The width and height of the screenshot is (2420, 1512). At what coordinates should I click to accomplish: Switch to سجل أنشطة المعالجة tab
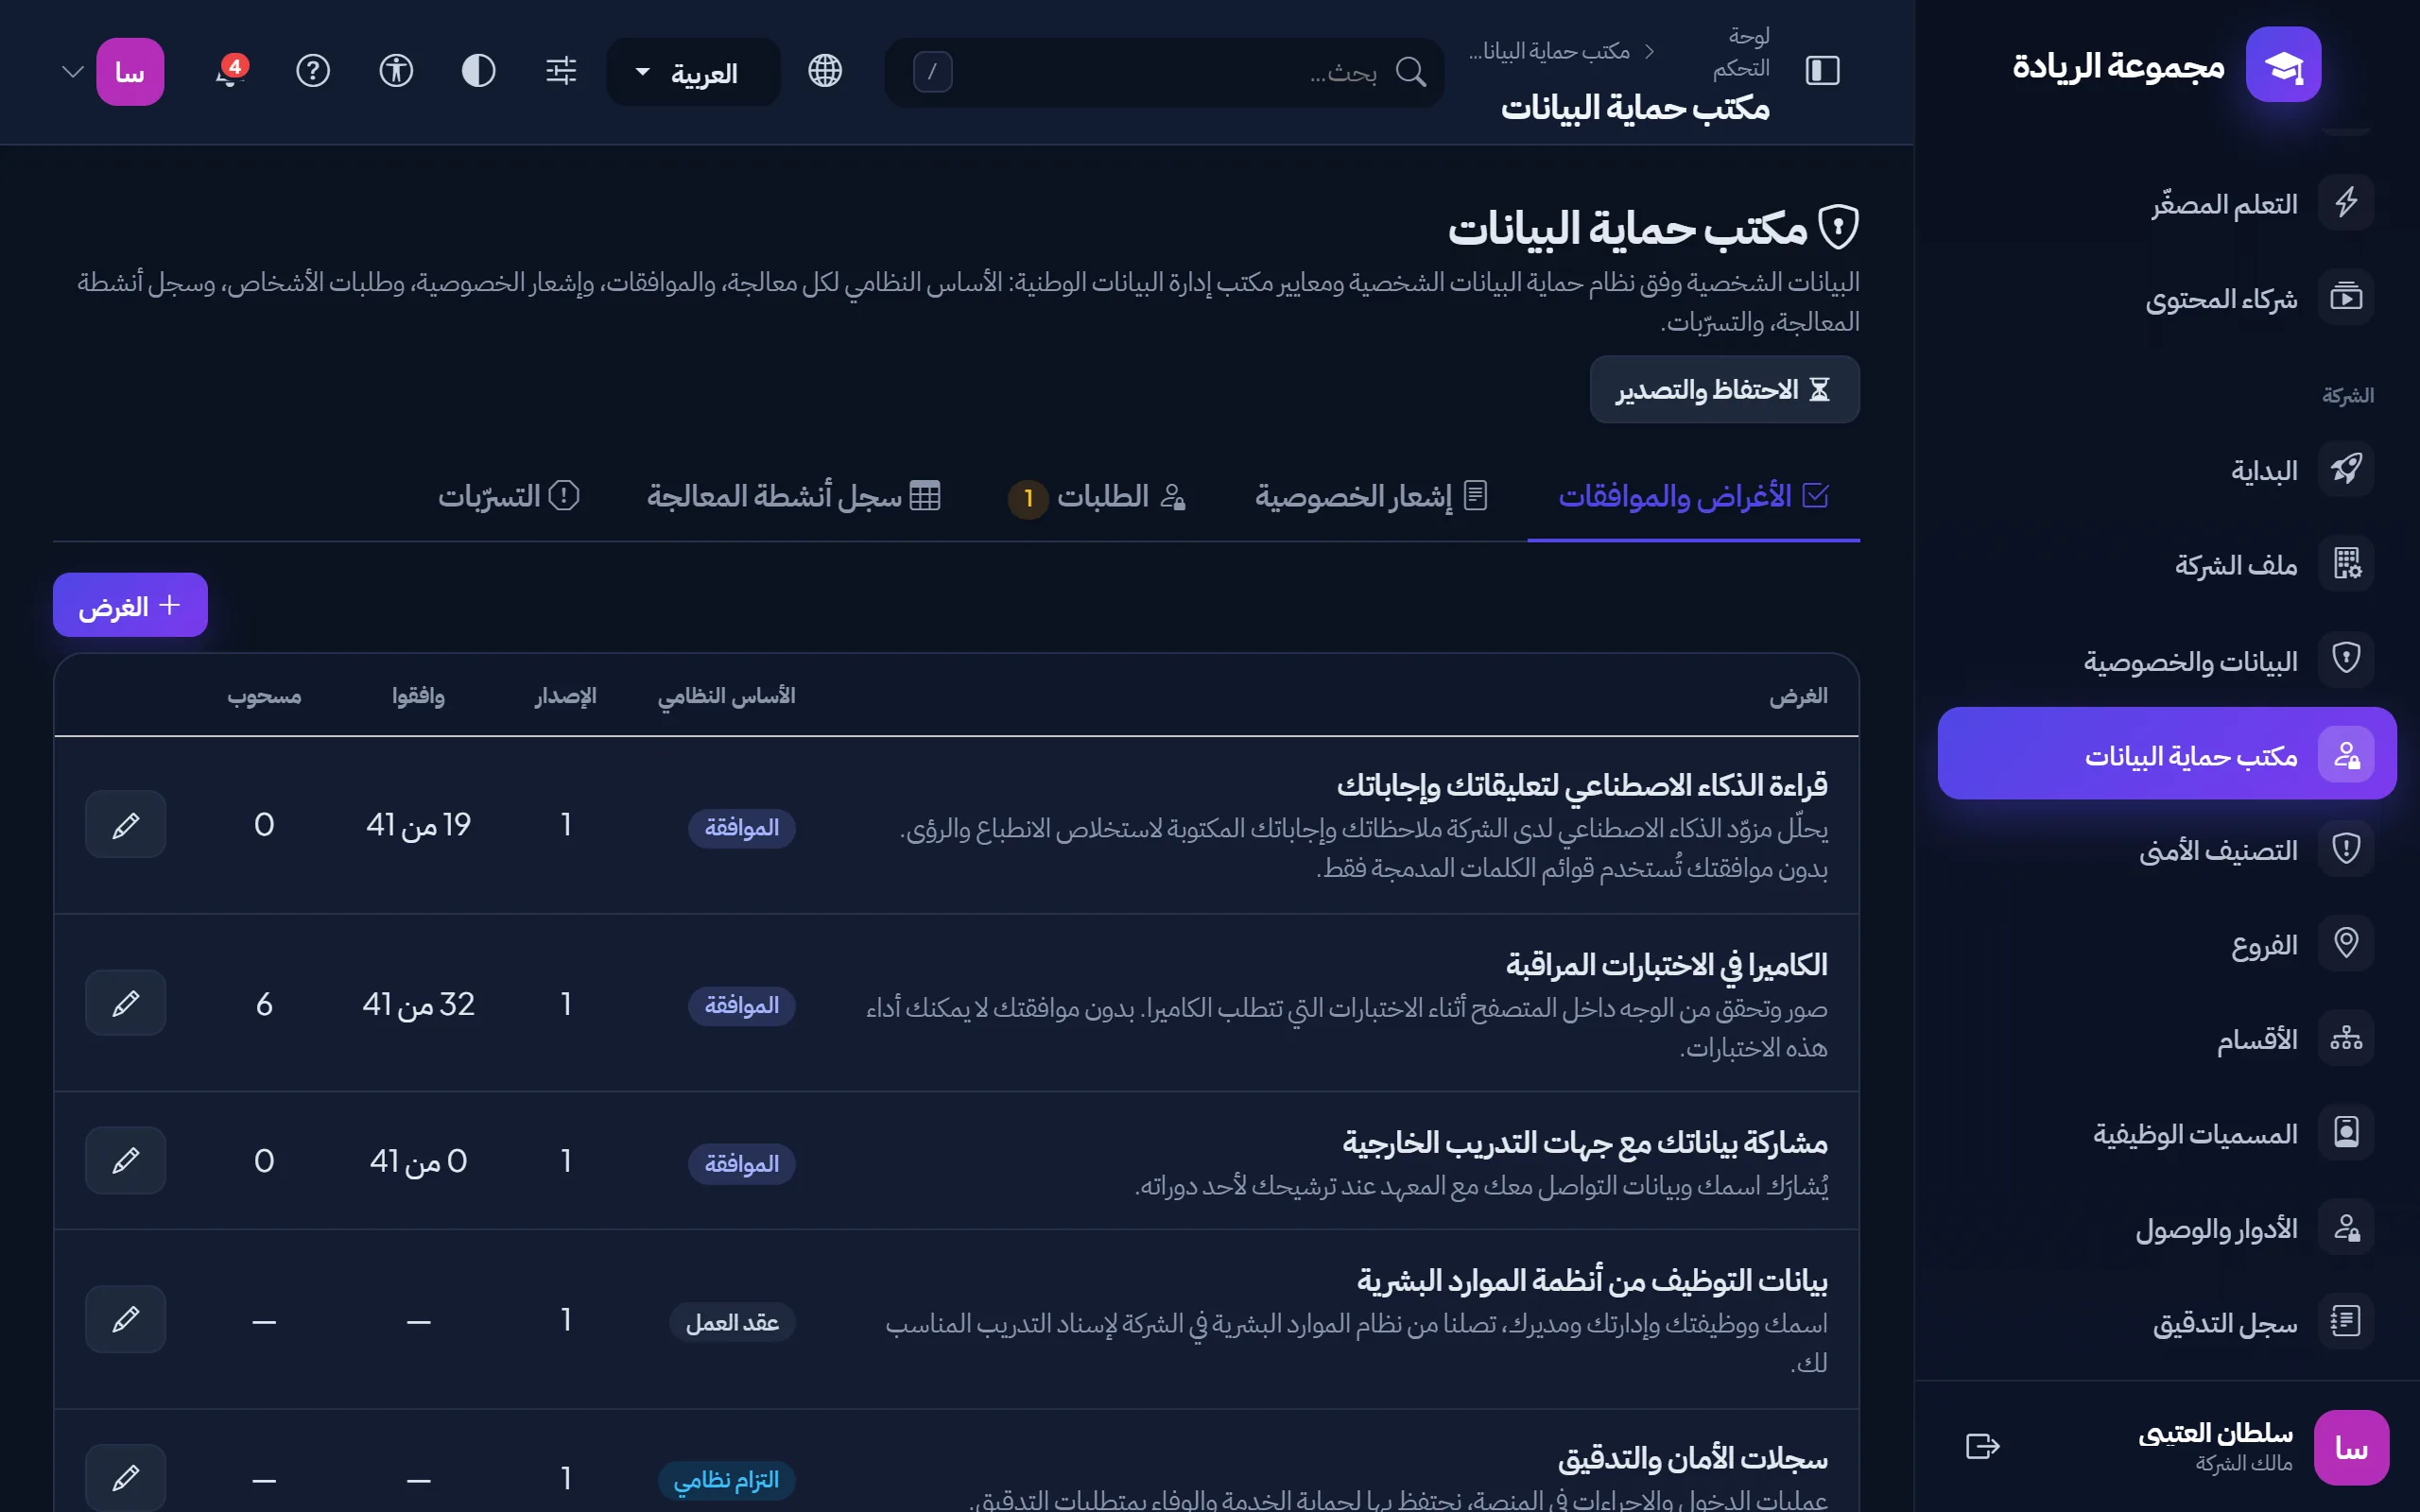tap(793, 496)
